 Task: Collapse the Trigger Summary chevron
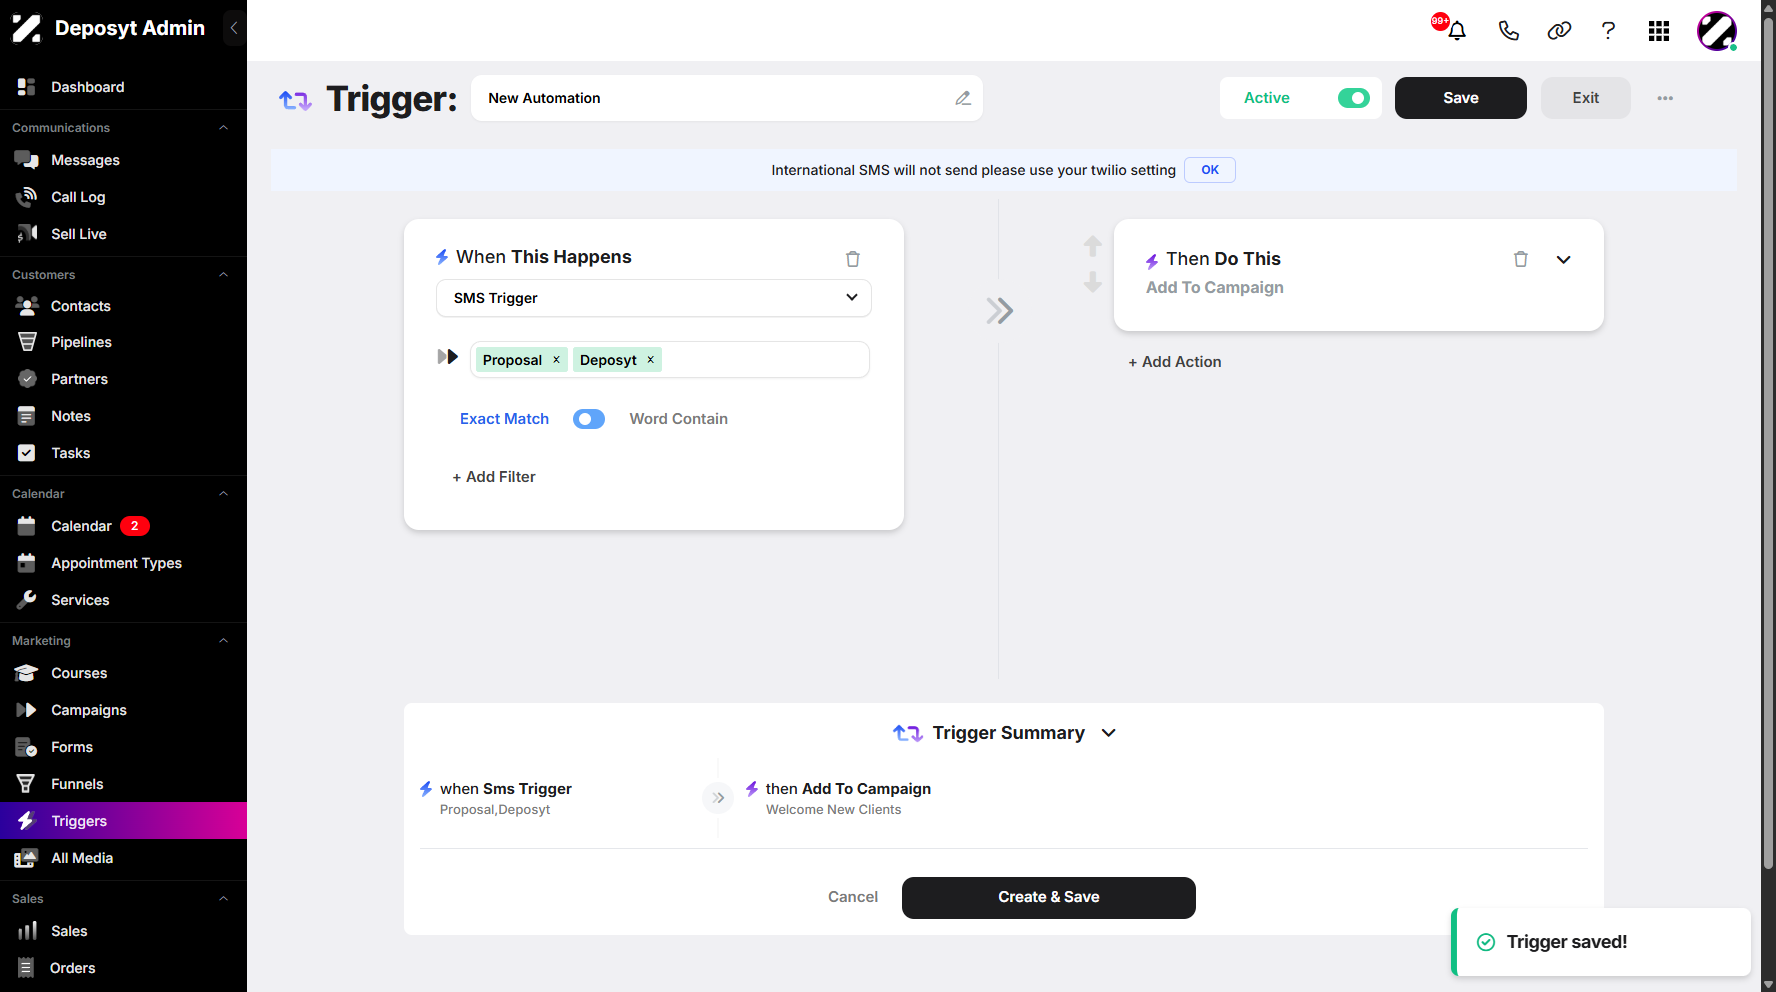point(1109,733)
